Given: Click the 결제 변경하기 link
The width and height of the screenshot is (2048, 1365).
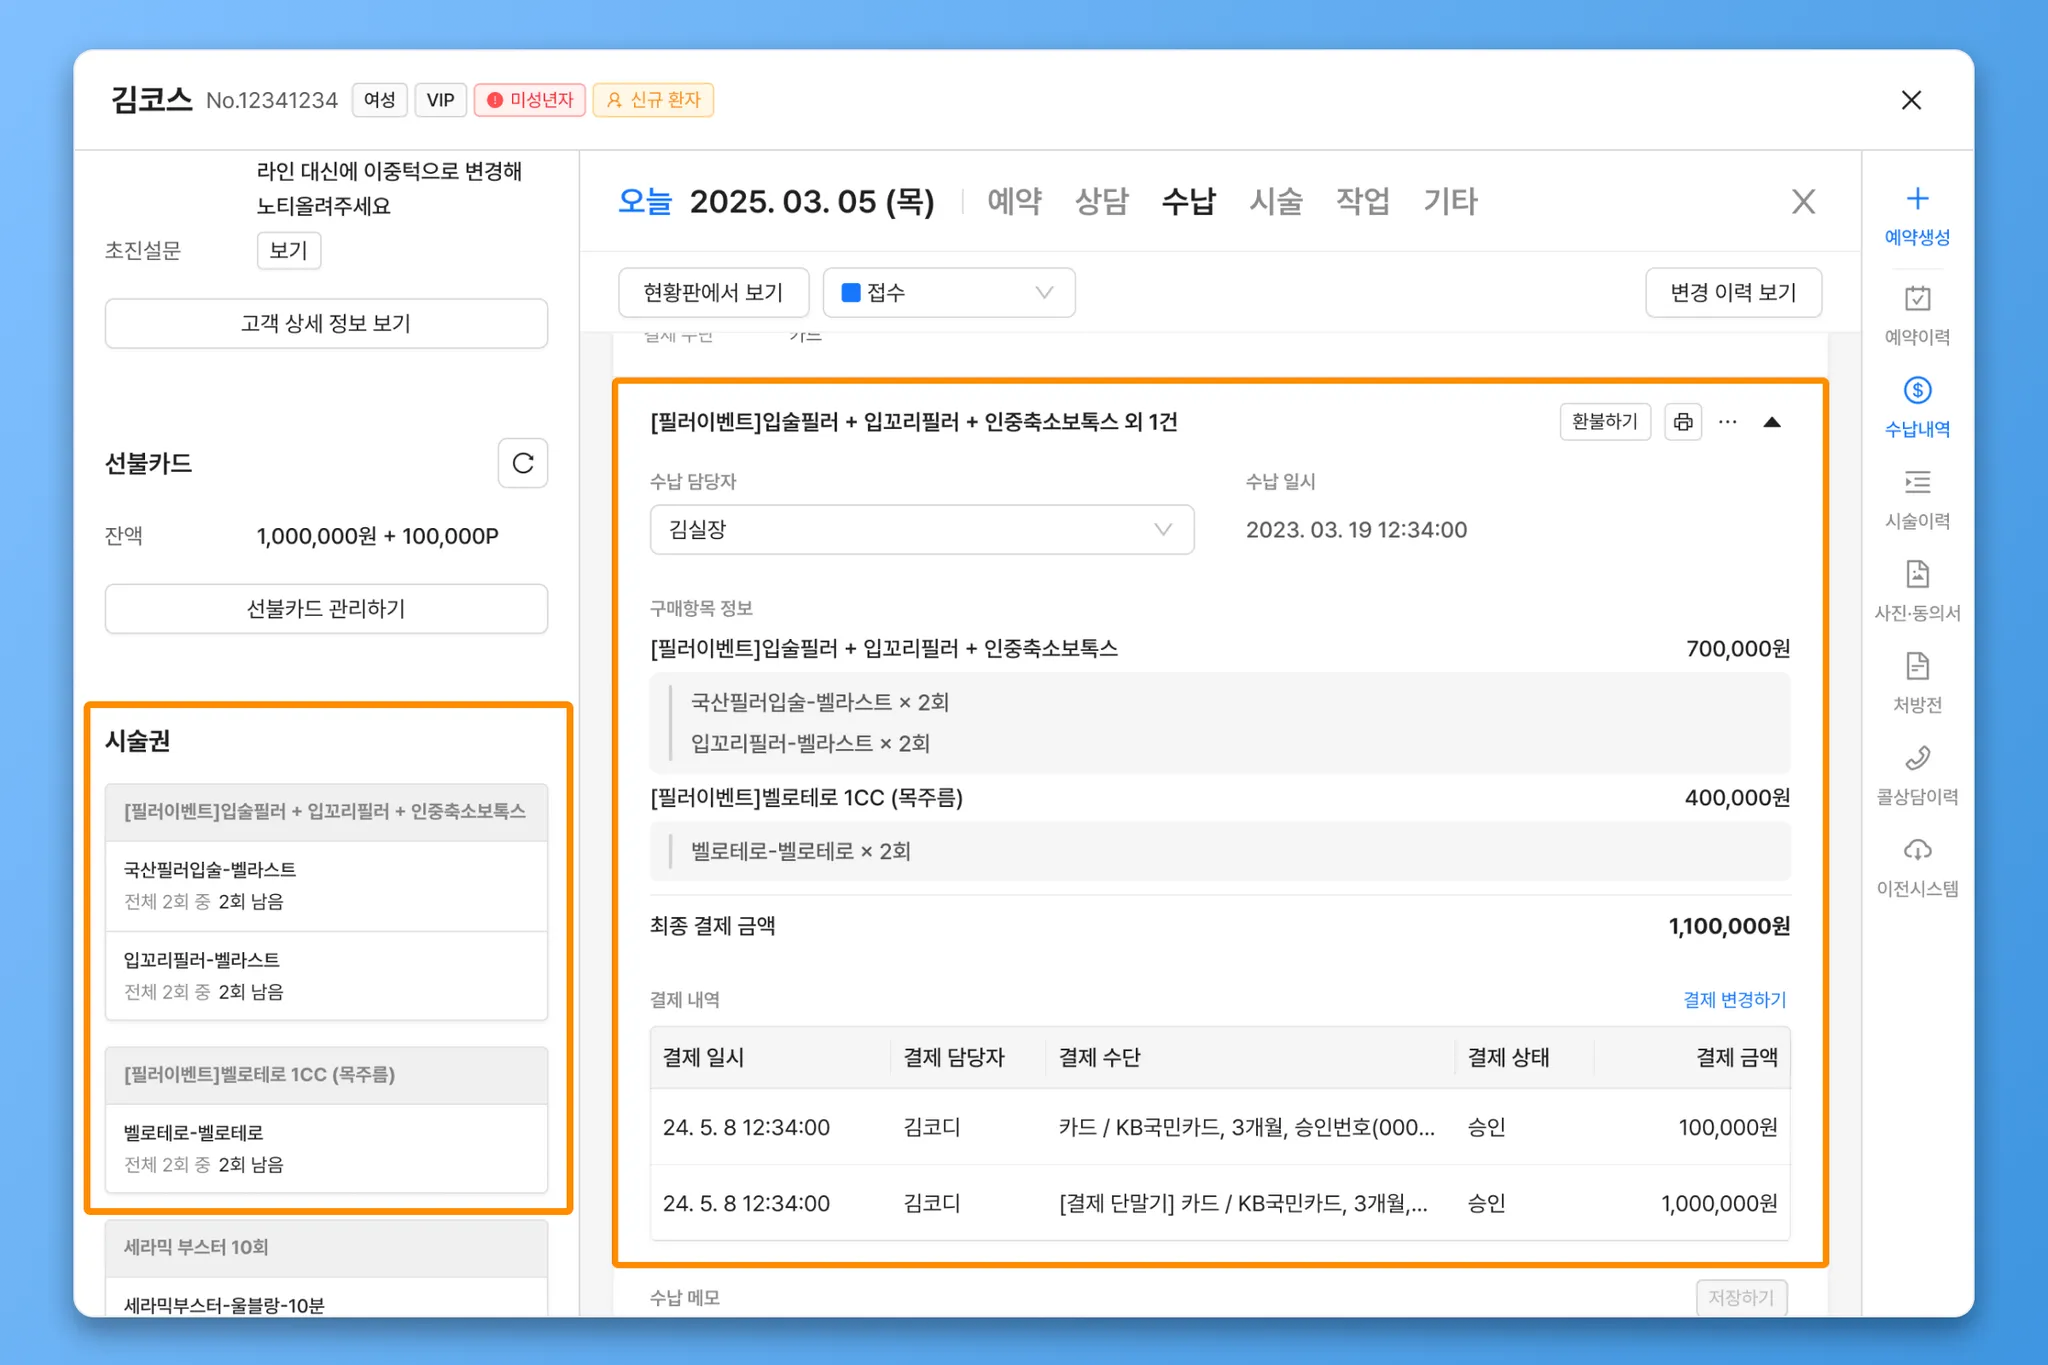Looking at the screenshot, I should [1734, 999].
